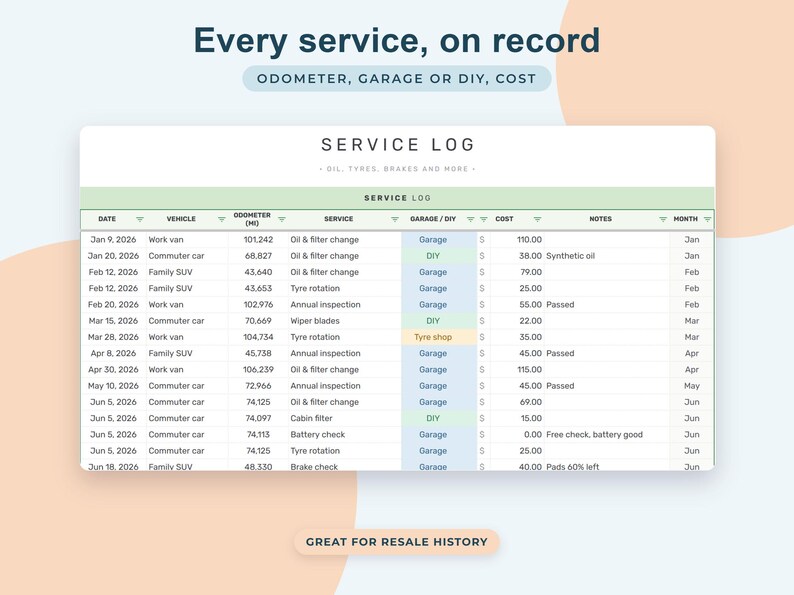The height and width of the screenshot is (595, 794).
Task: Select the SERVICE column header text
Action: [x=338, y=219]
